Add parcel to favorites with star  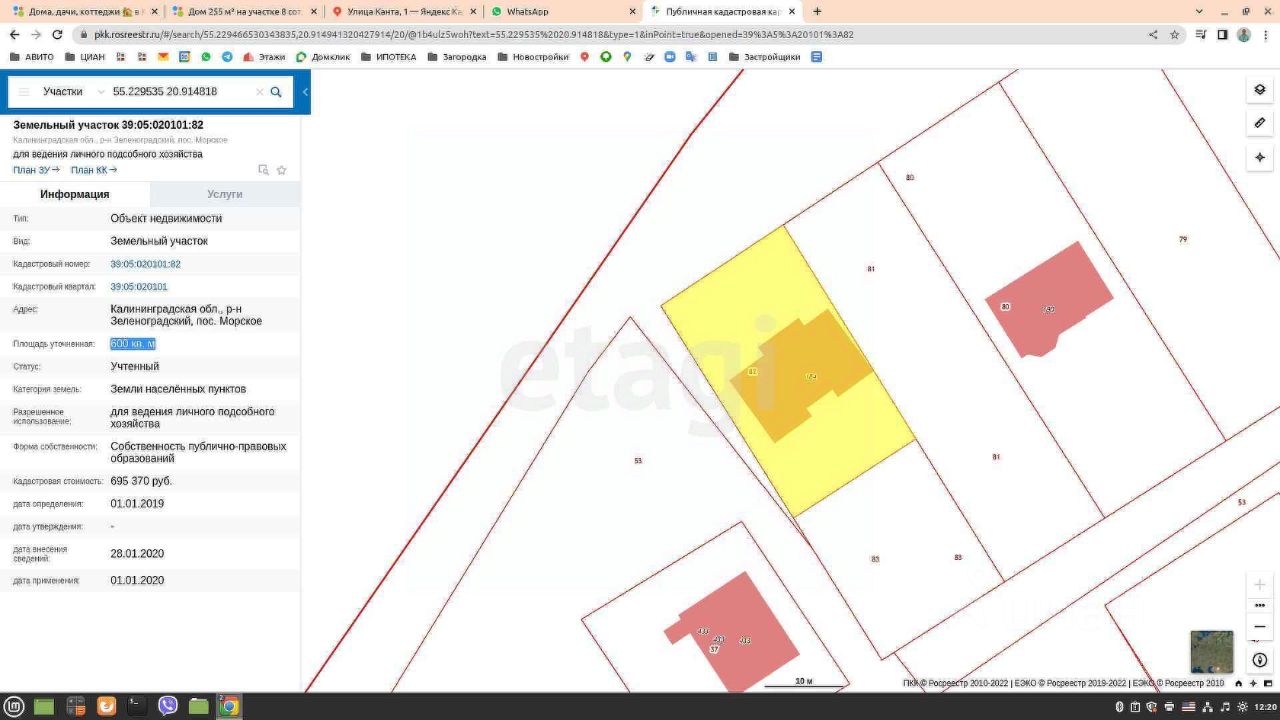click(282, 170)
